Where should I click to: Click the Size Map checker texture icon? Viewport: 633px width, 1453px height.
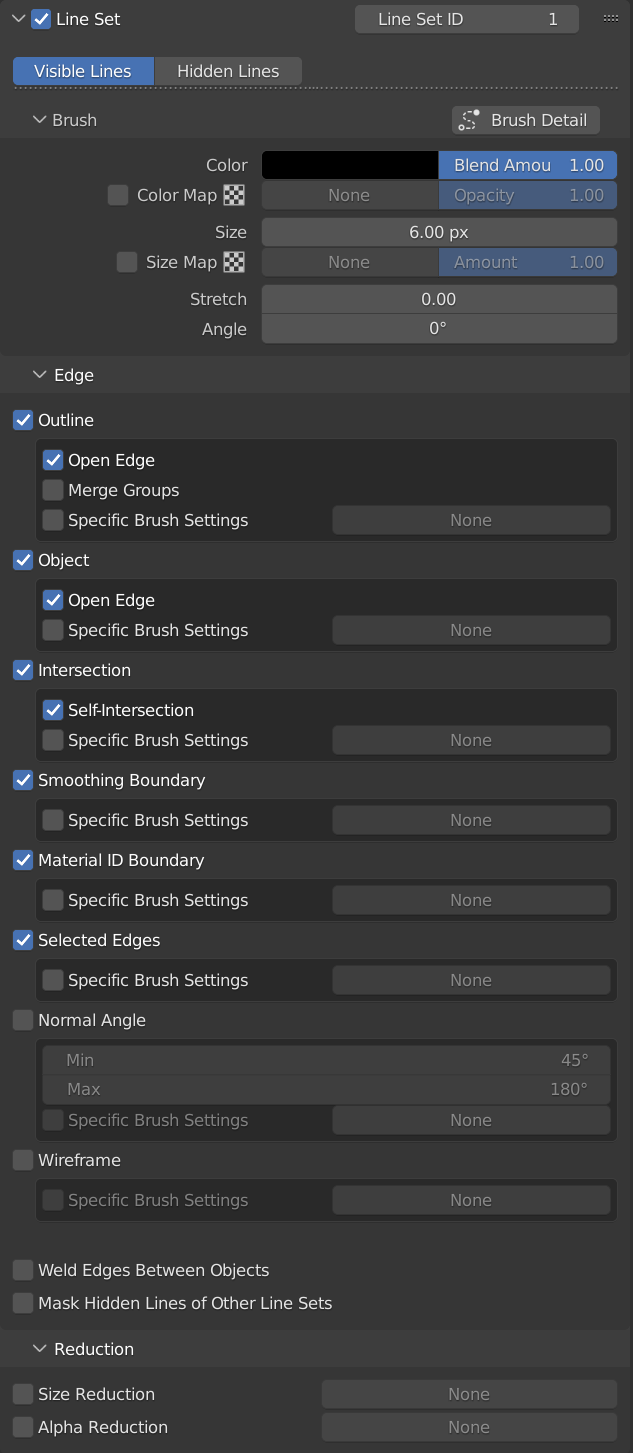click(234, 262)
